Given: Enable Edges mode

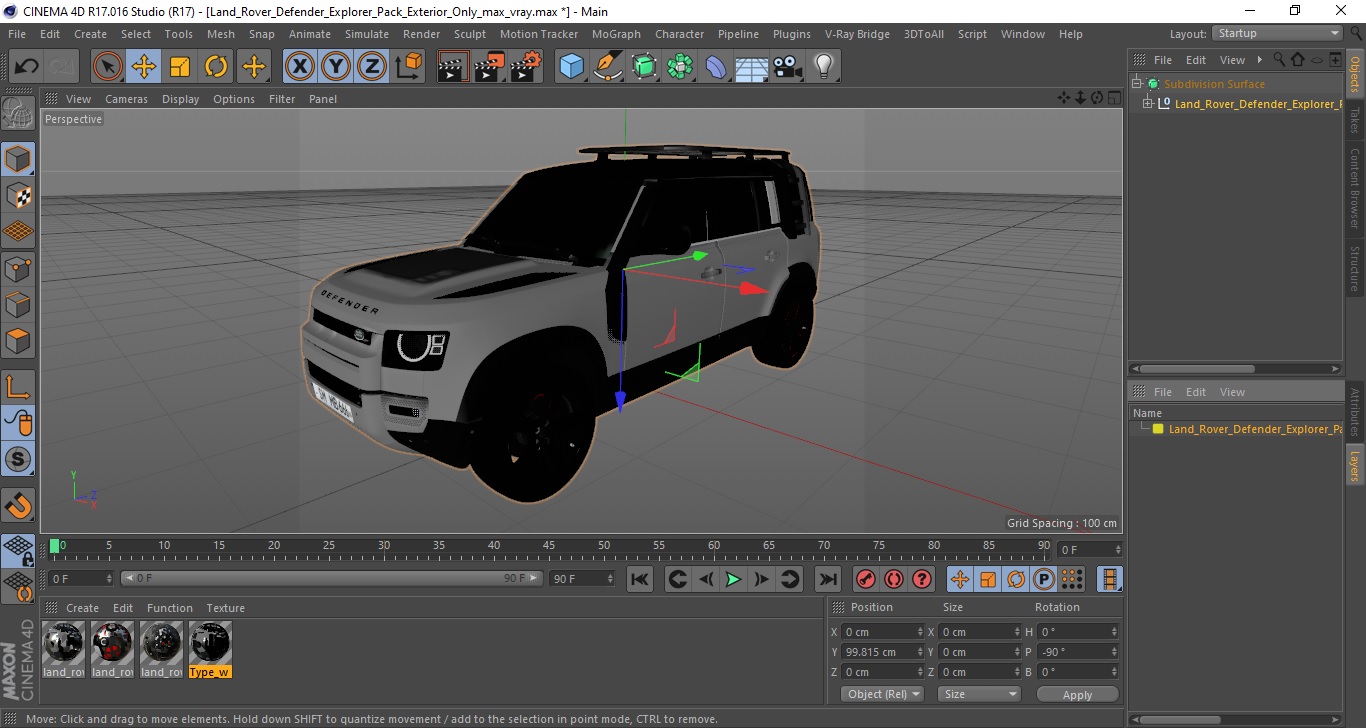Looking at the screenshot, I should click(x=18, y=304).
